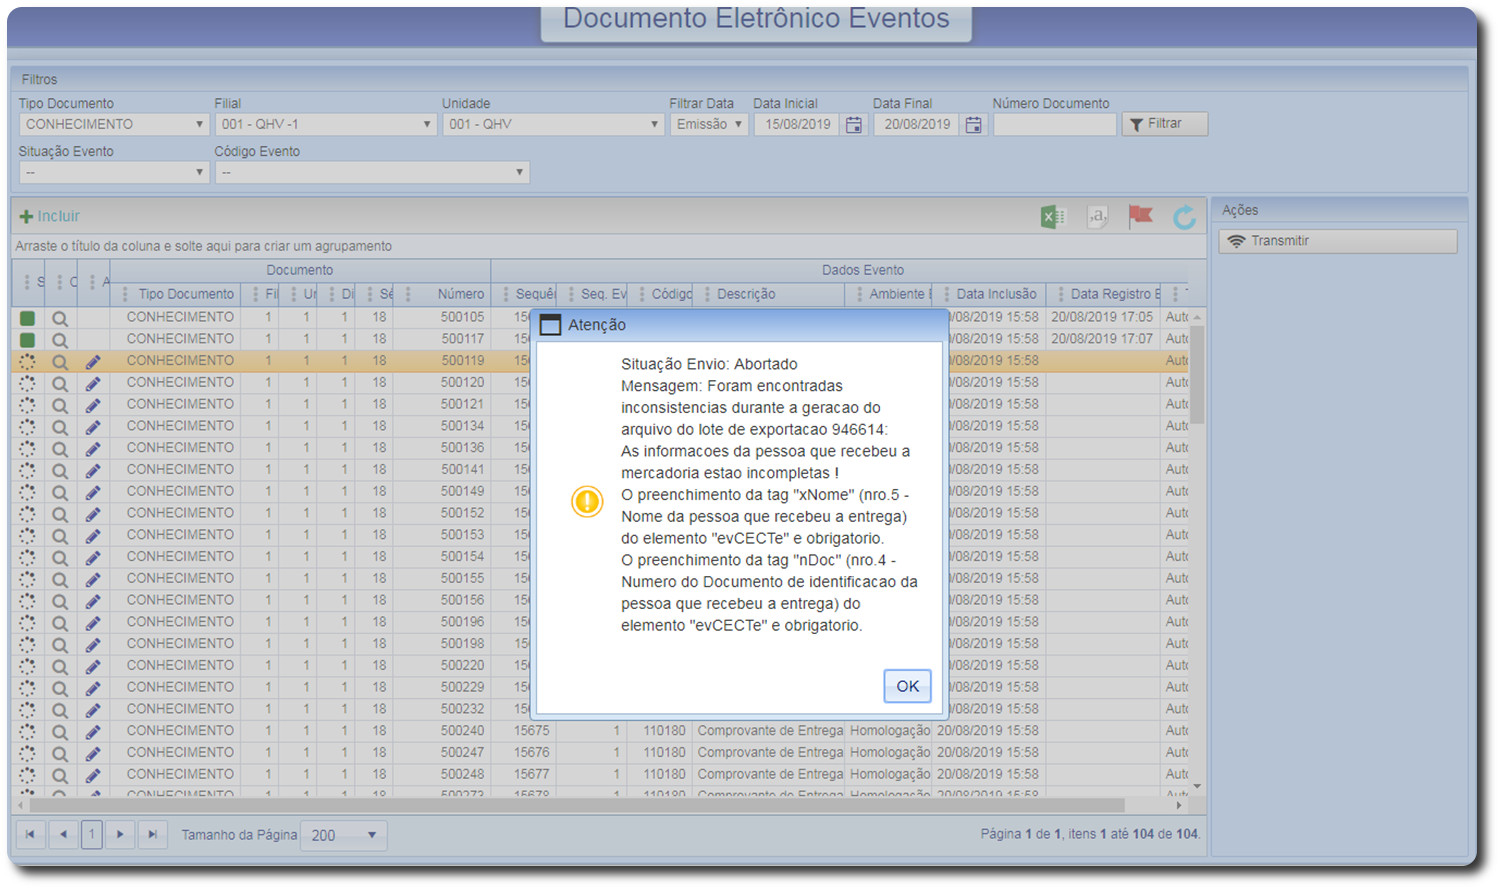Expand the Tamanho da Página dropdown
Screen dimensions: 1500x889
pos(371,835)
